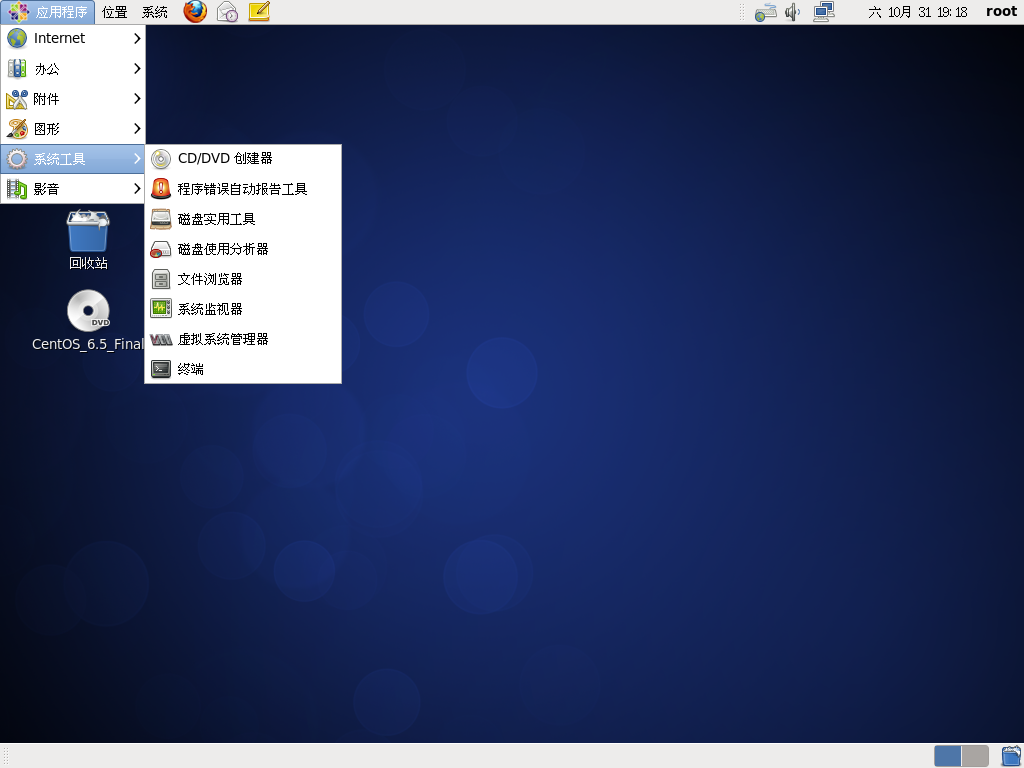This screenshot has width=1024, height=768.
Task: Choose 系统监视器 menu entry
Action: 243,309
